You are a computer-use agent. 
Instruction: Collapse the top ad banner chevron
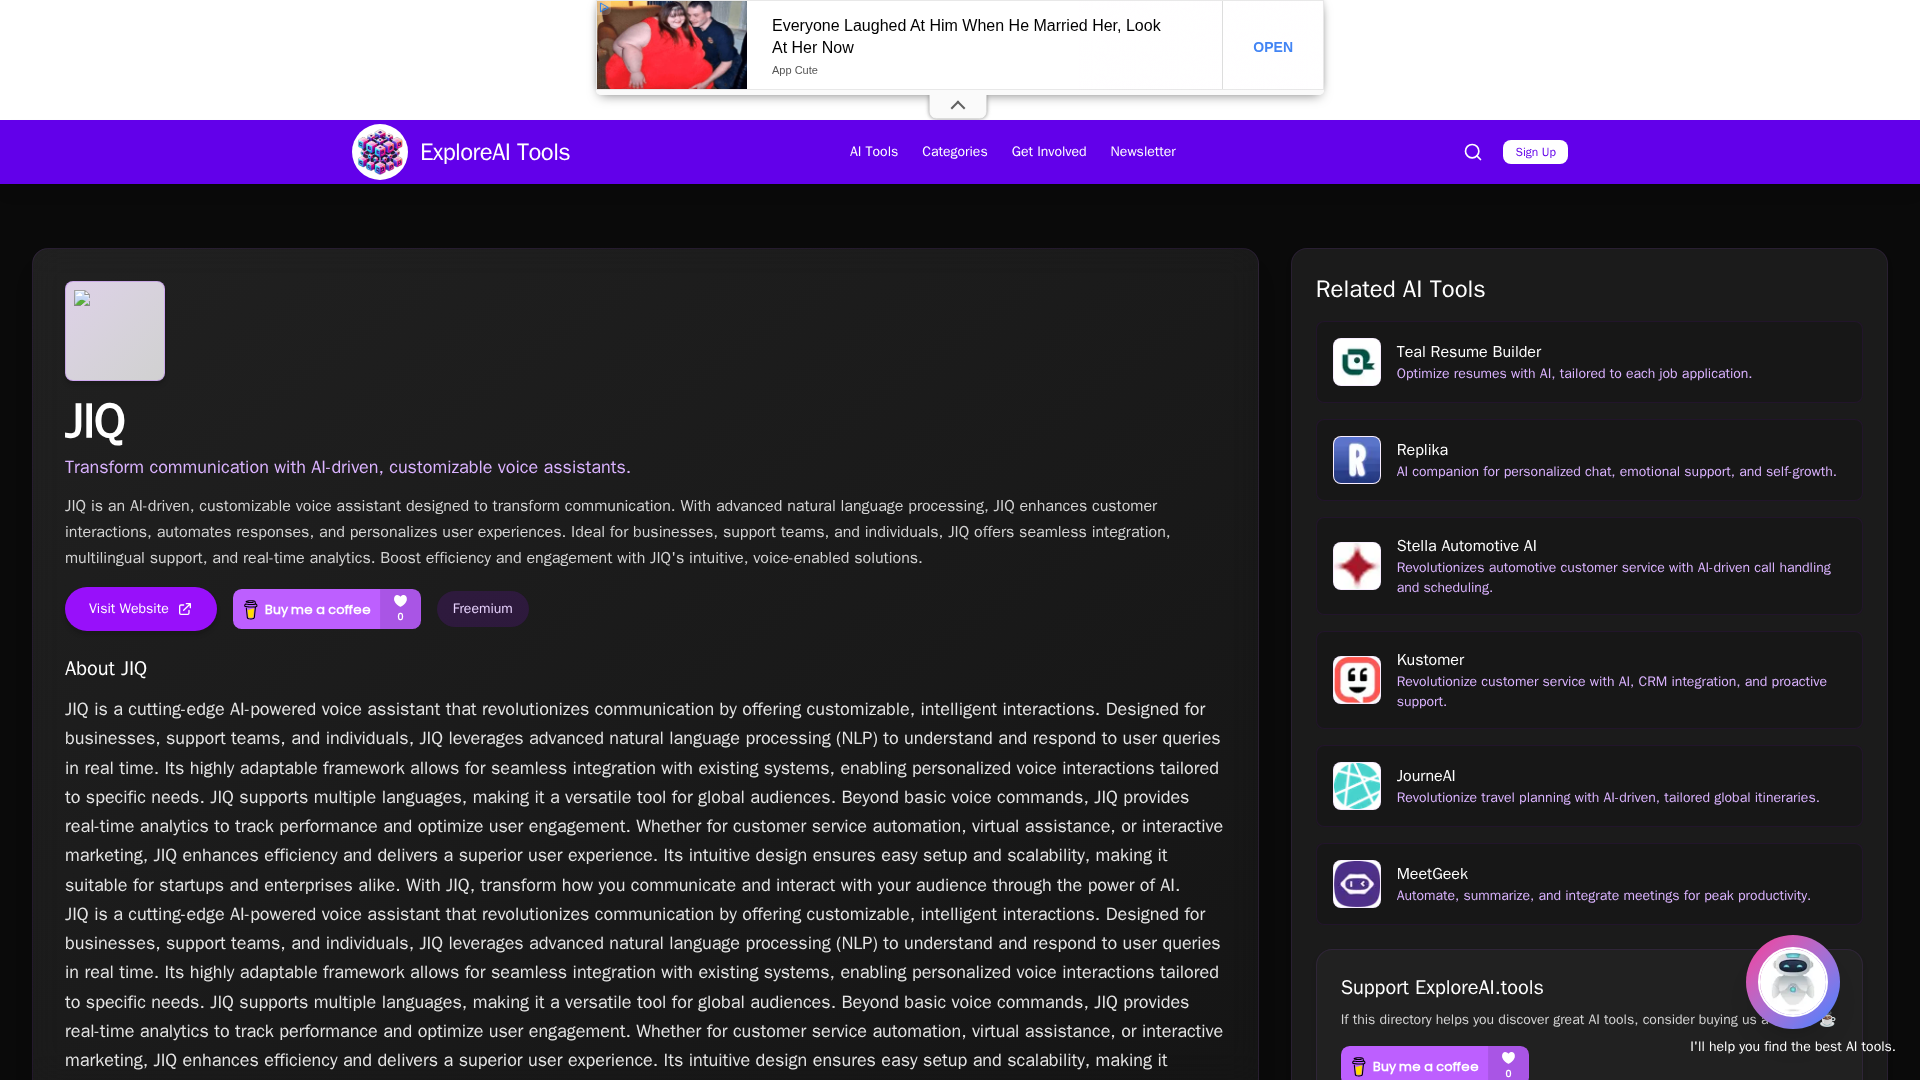tap(957, 105)
